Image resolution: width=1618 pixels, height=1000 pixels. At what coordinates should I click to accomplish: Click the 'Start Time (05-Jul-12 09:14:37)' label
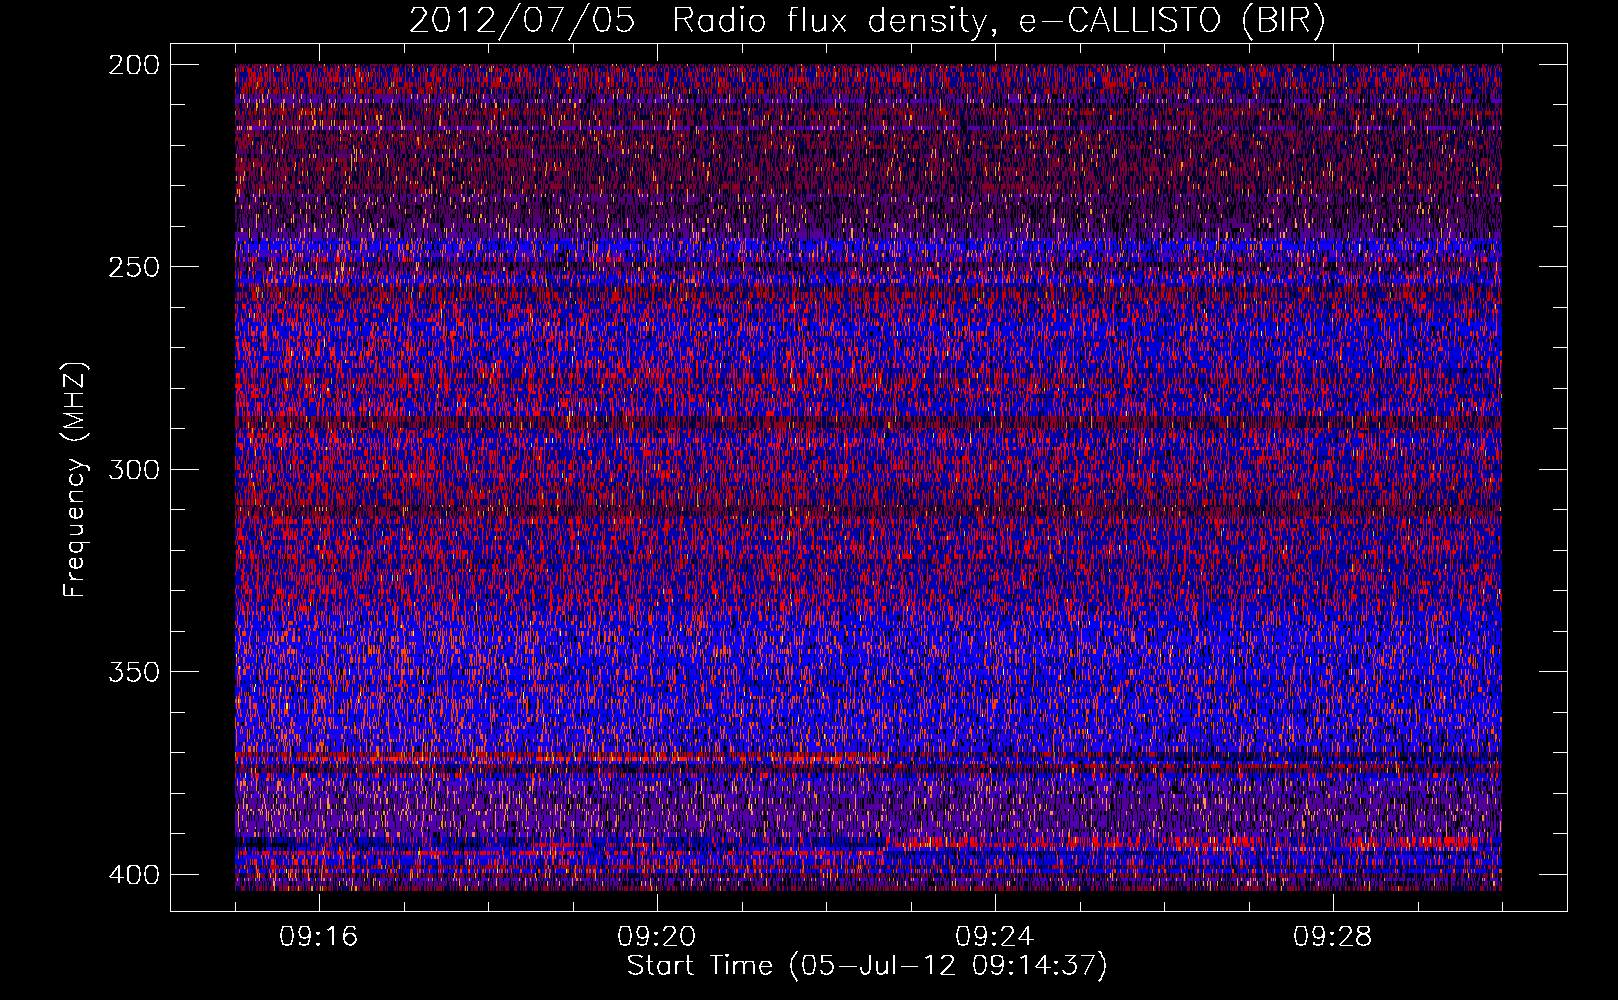click(x=867, y=966)
